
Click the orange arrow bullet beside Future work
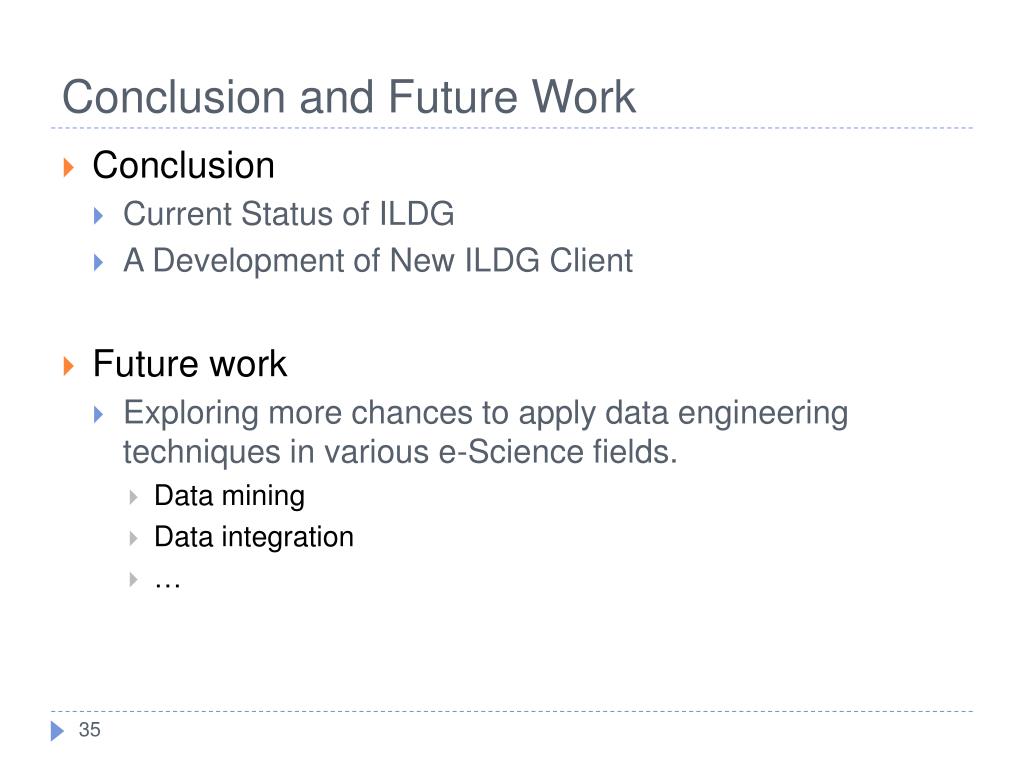[x=69, y=366]
